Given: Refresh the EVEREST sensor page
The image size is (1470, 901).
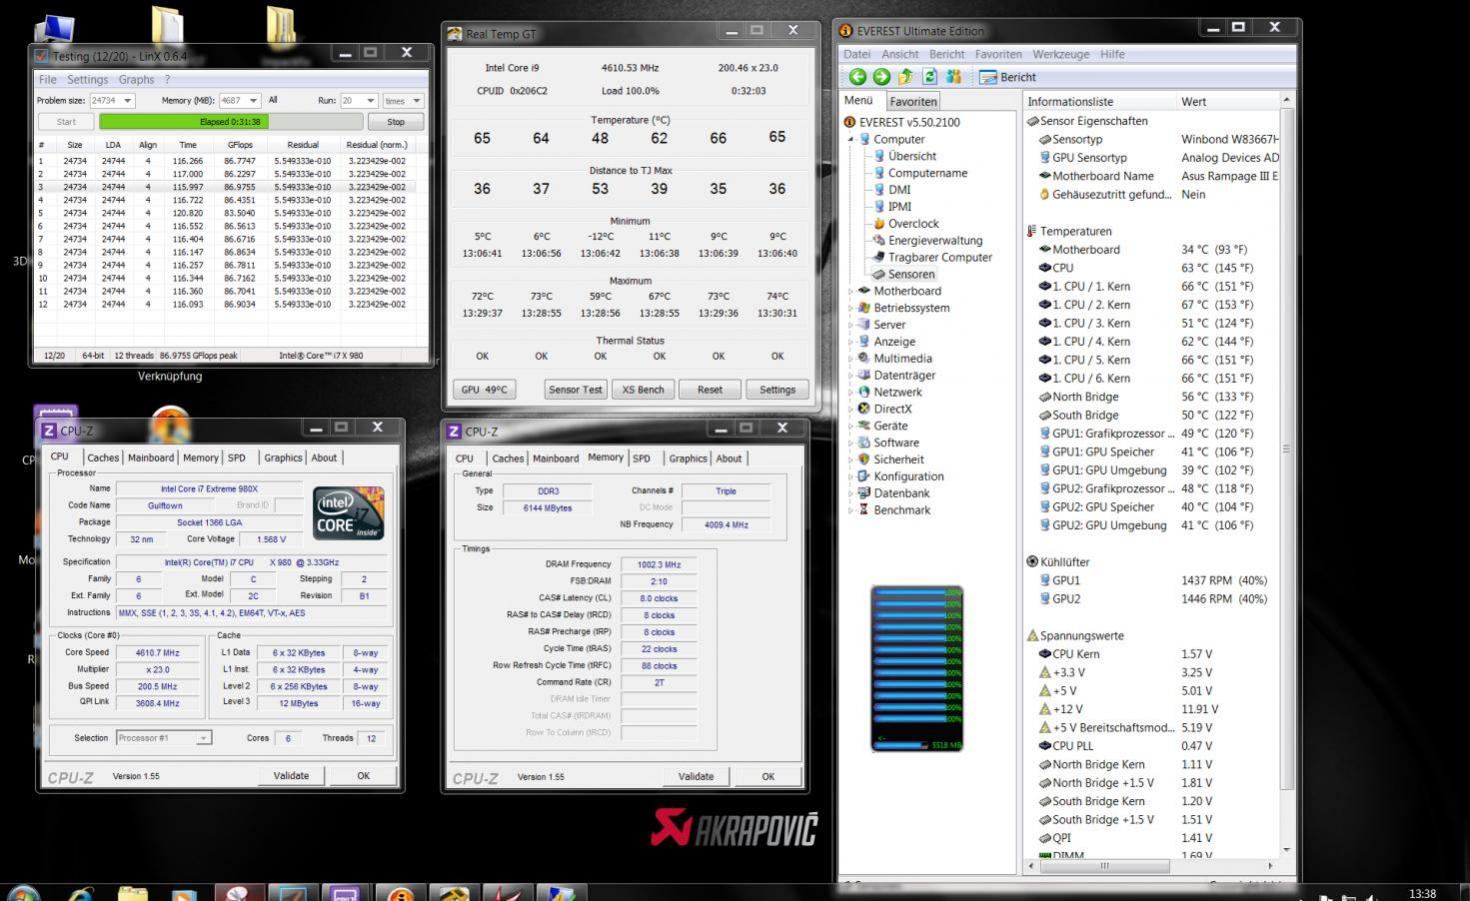Looking at the screenshot, I should coord(930,77).
